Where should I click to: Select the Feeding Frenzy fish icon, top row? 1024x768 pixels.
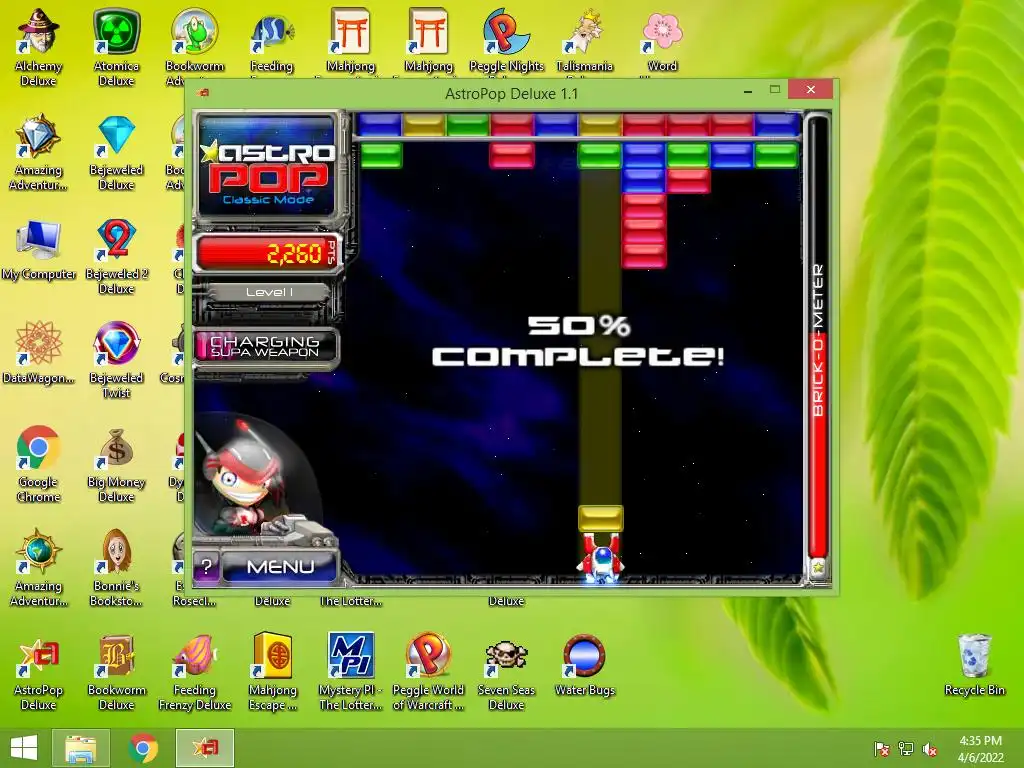[272, 41]
